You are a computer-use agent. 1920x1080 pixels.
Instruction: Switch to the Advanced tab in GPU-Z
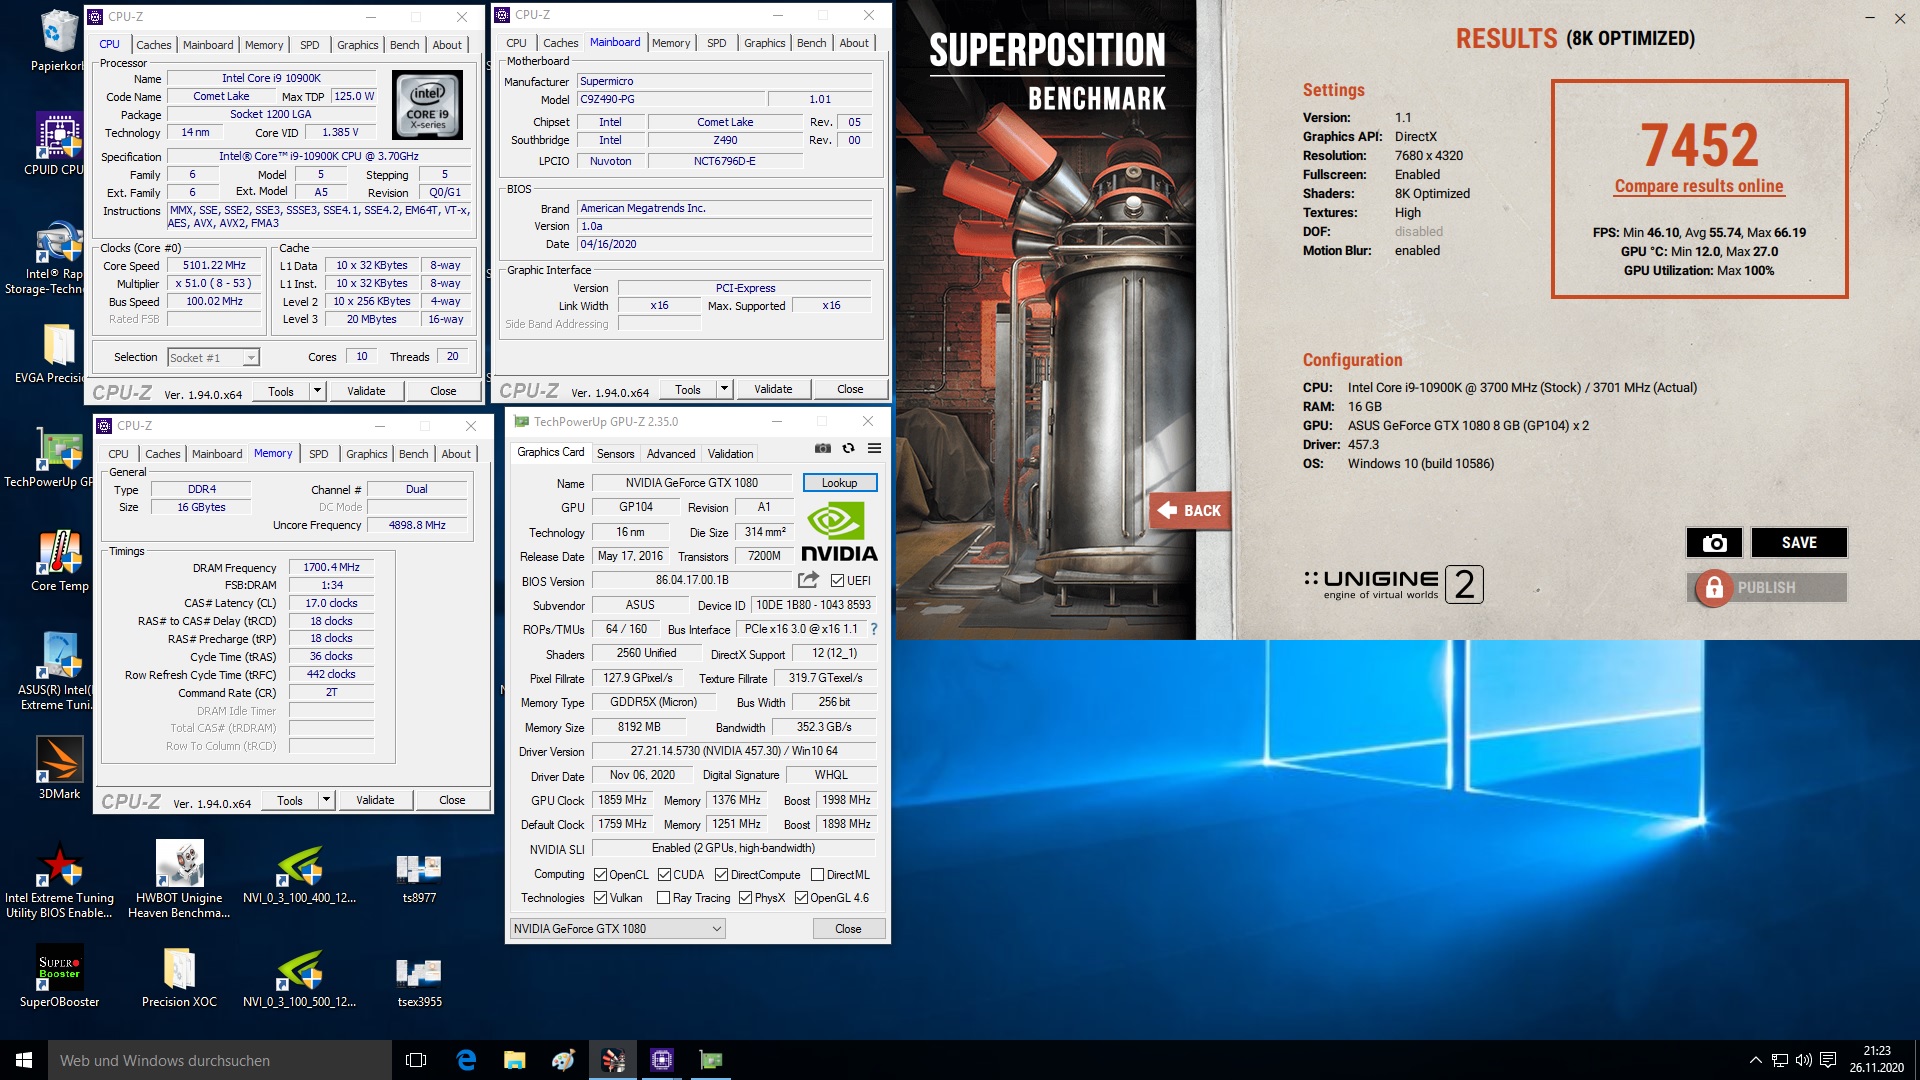tap(671, 454)
